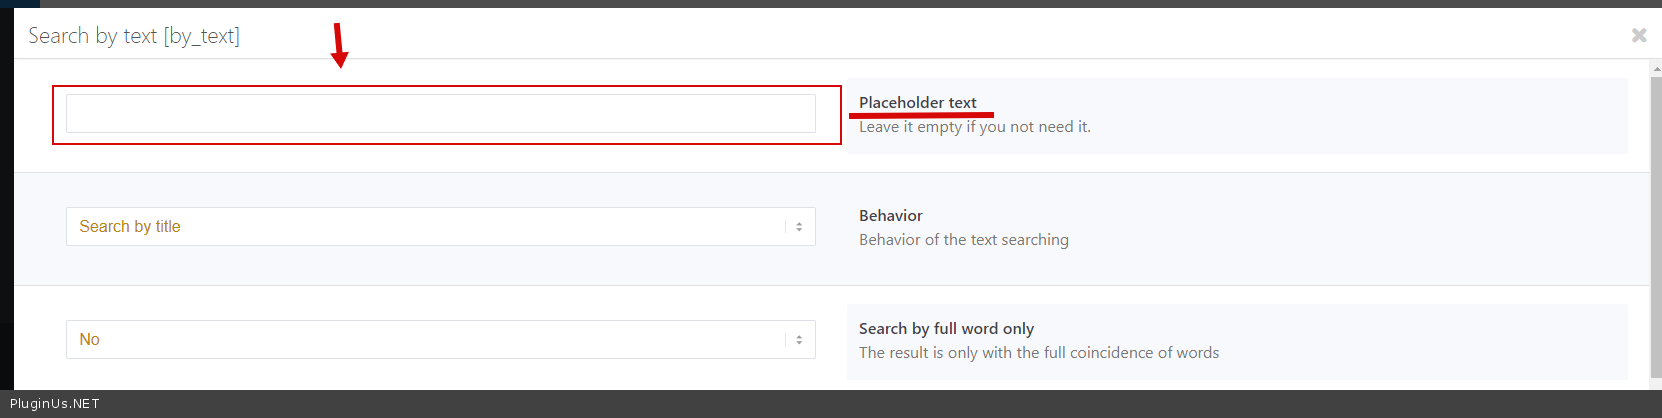Click the Placeholder text input field

pos(440,113)
